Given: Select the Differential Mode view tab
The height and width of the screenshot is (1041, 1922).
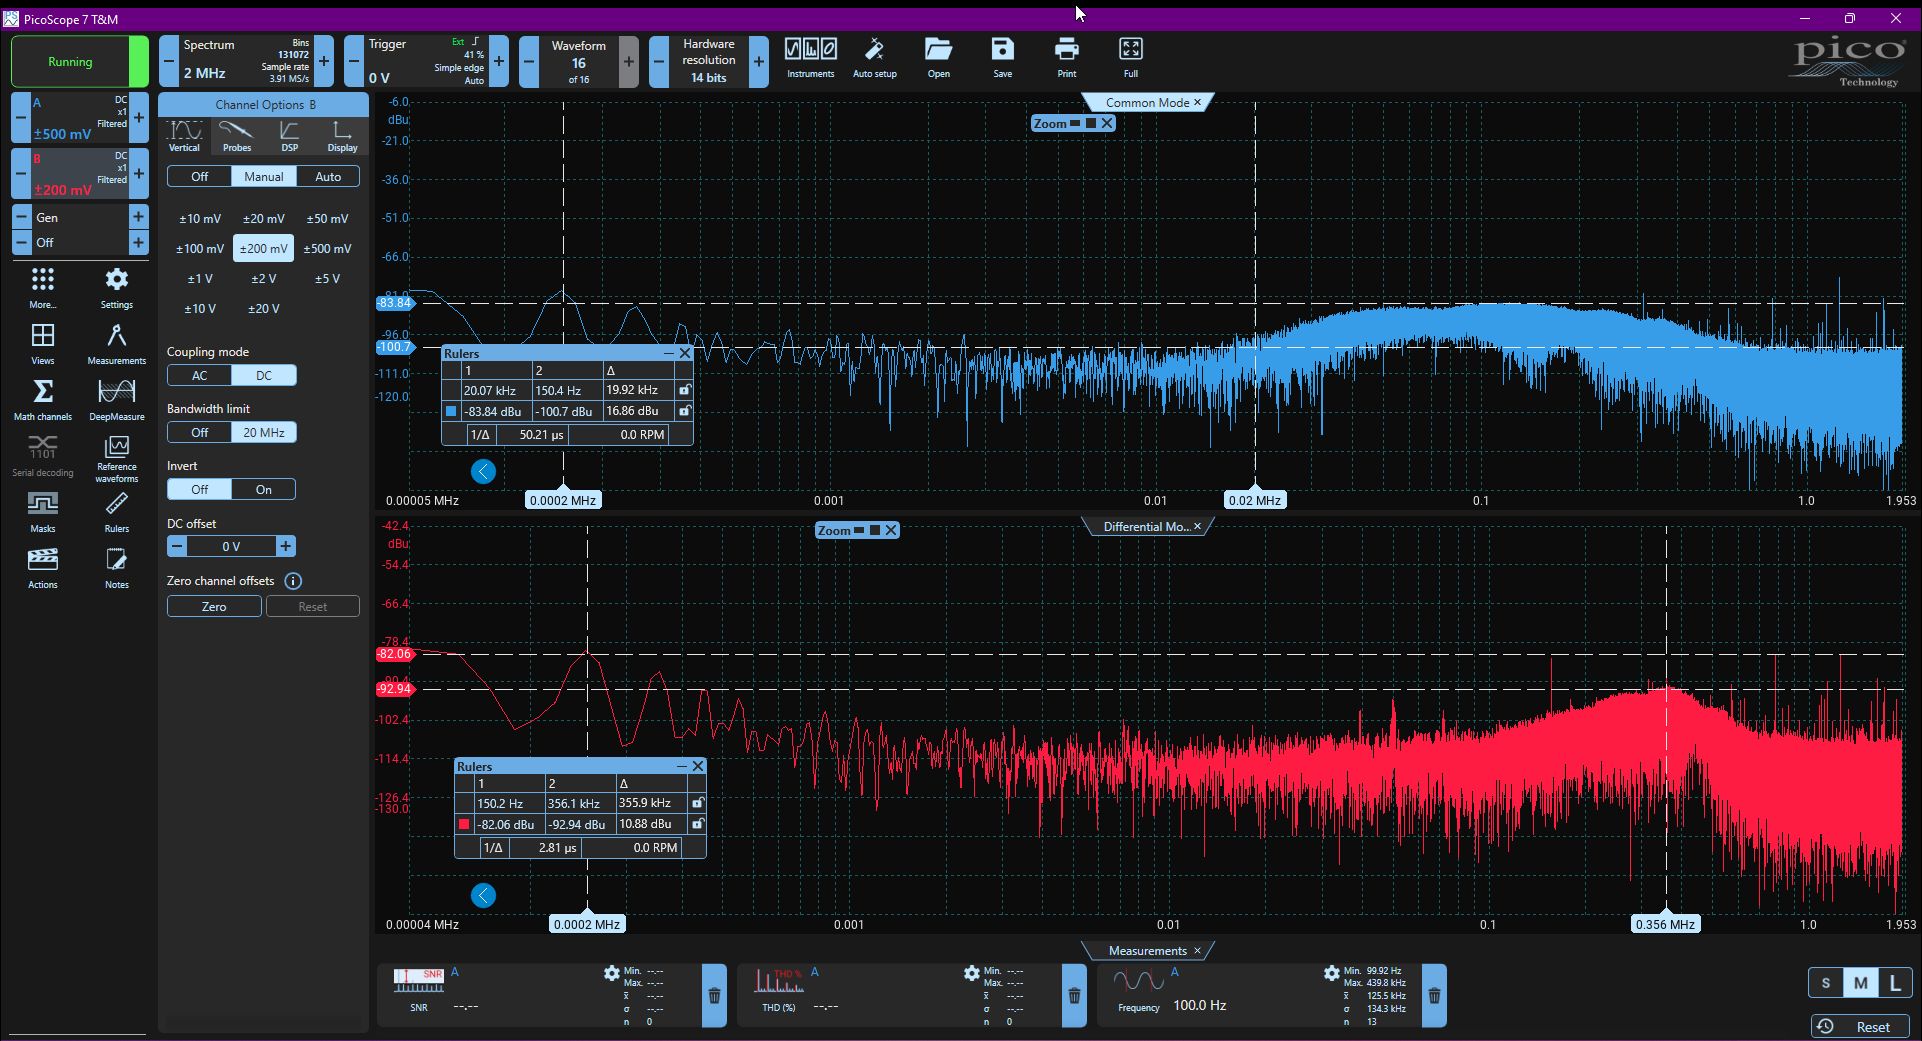Looking at the screenshot, I should coord(1146,527).
